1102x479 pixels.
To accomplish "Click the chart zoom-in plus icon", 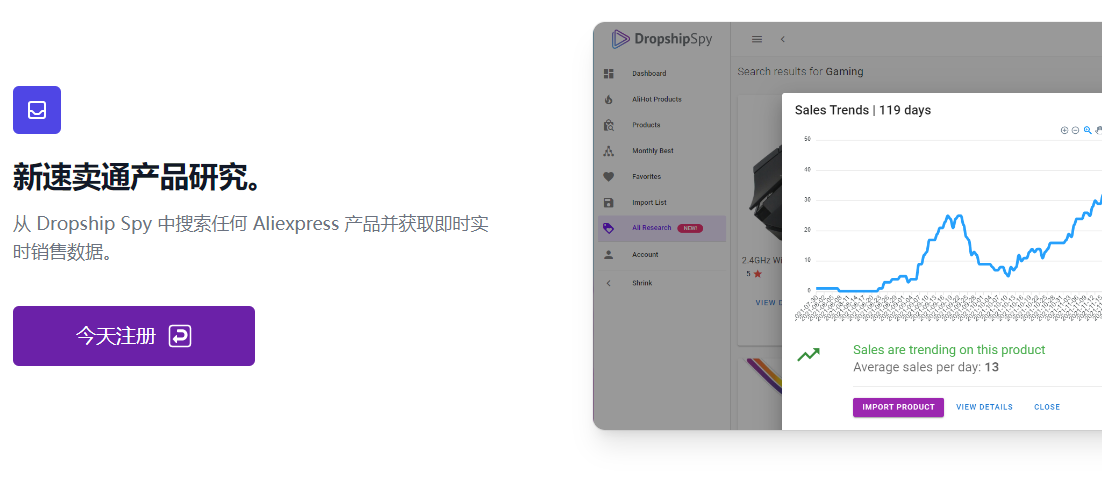I will (1064, 130).
